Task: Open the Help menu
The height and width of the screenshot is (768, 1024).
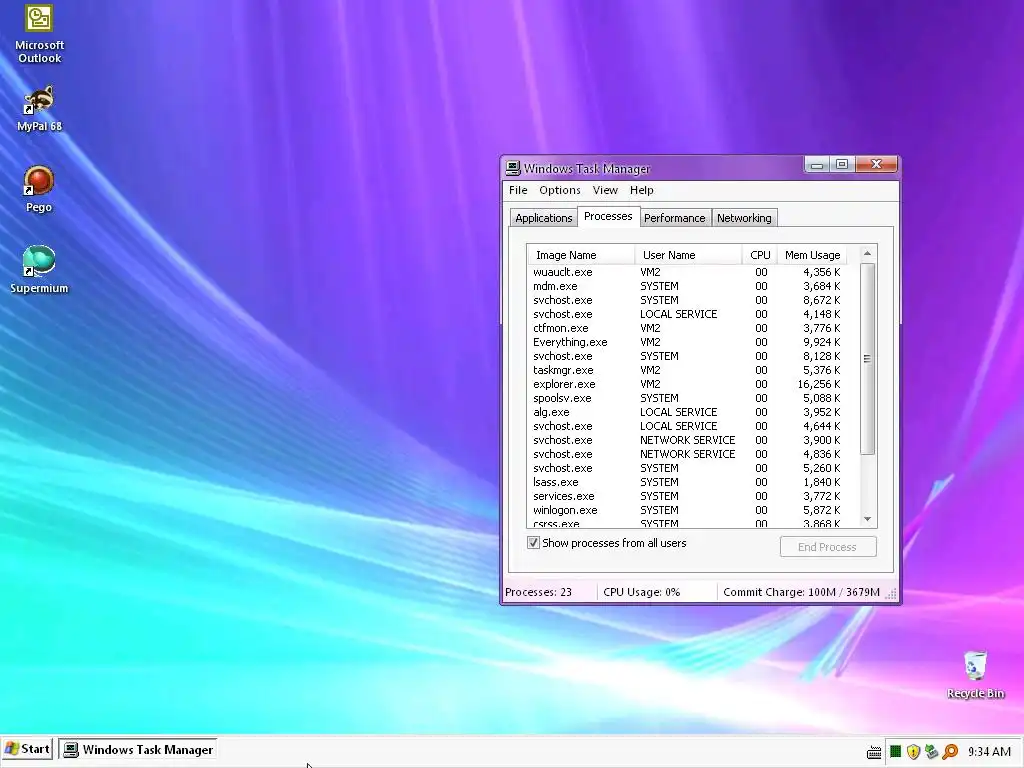Action: (641, 190)
